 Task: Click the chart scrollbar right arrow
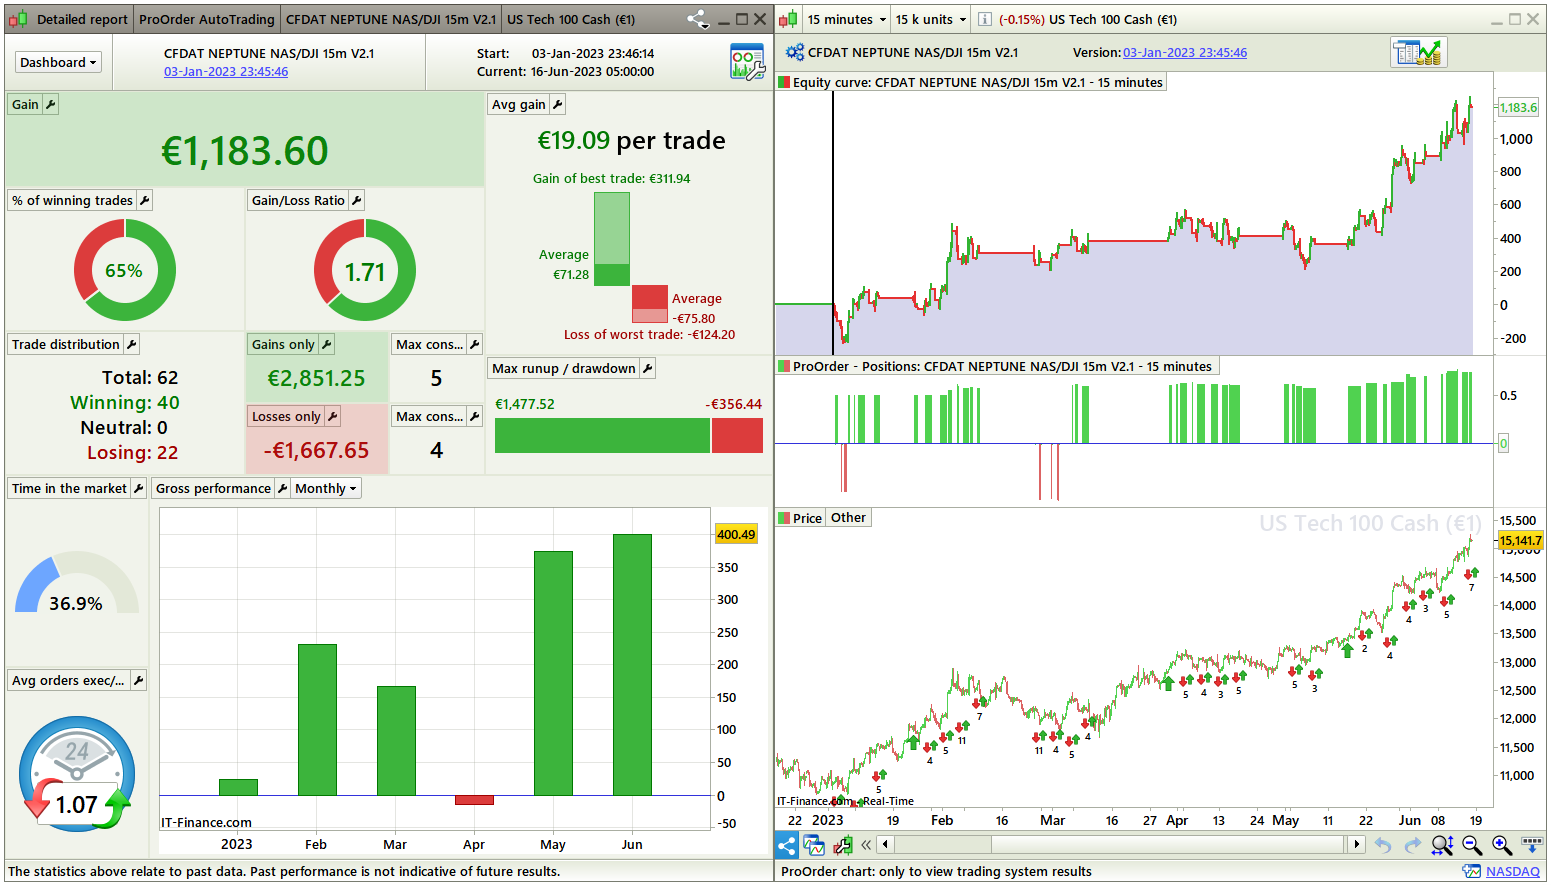click(1357, 845)
